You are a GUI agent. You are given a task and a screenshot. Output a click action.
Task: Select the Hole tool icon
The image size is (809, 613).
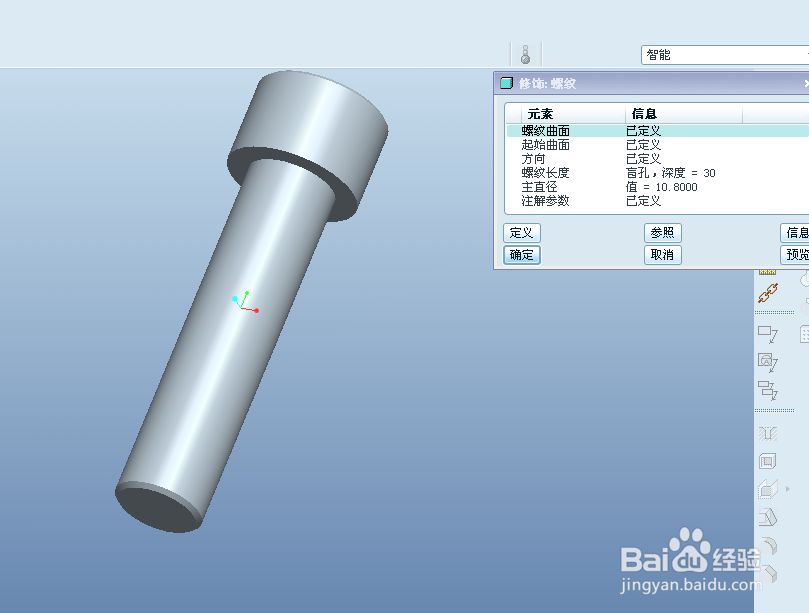pos(768,433)
